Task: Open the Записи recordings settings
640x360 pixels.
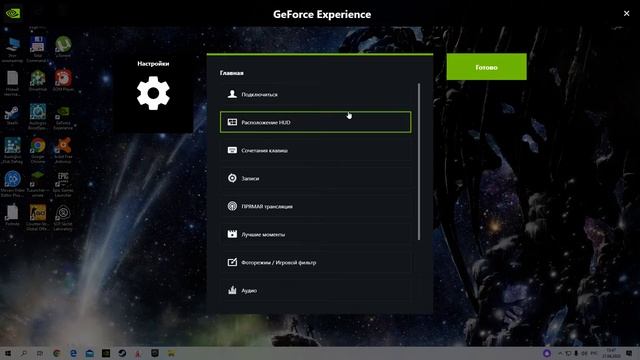Action: (x=316, y=178)
